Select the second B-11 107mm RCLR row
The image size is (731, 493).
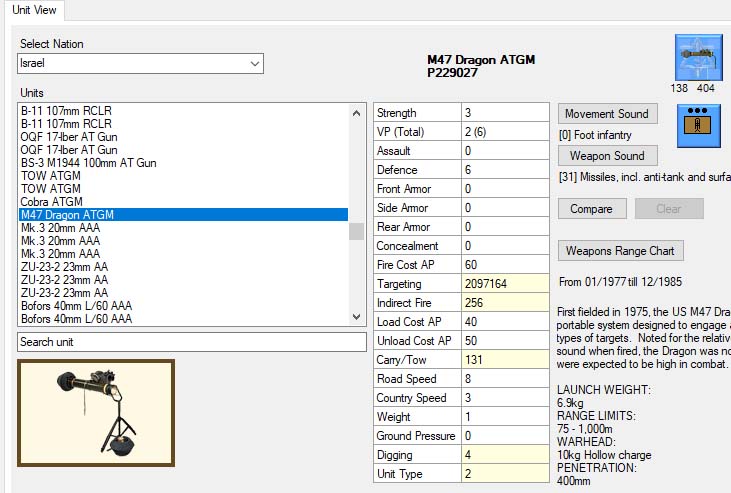click(184, 124)
